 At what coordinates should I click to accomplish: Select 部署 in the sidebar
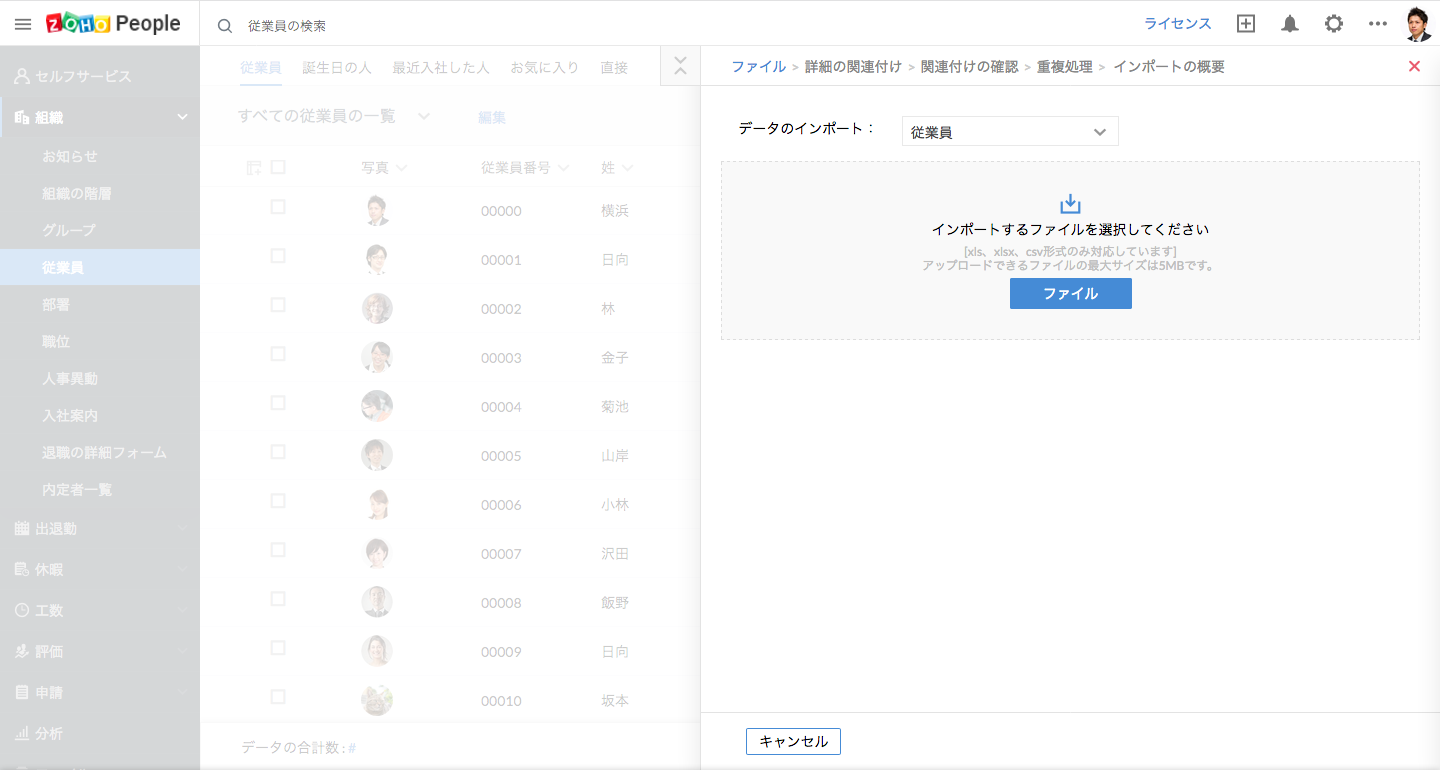(56, 305)
